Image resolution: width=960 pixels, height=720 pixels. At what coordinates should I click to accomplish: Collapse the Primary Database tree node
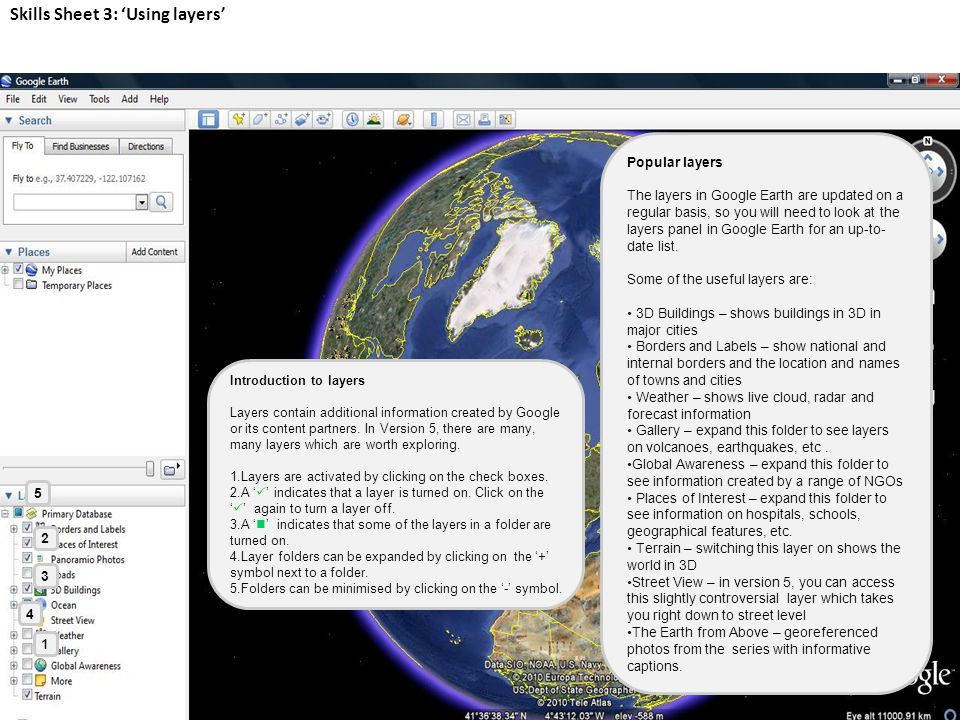5,513
